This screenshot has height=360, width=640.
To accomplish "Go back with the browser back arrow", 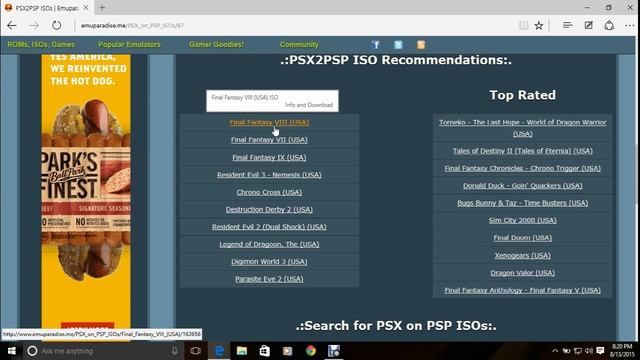I will coord(11,25).
